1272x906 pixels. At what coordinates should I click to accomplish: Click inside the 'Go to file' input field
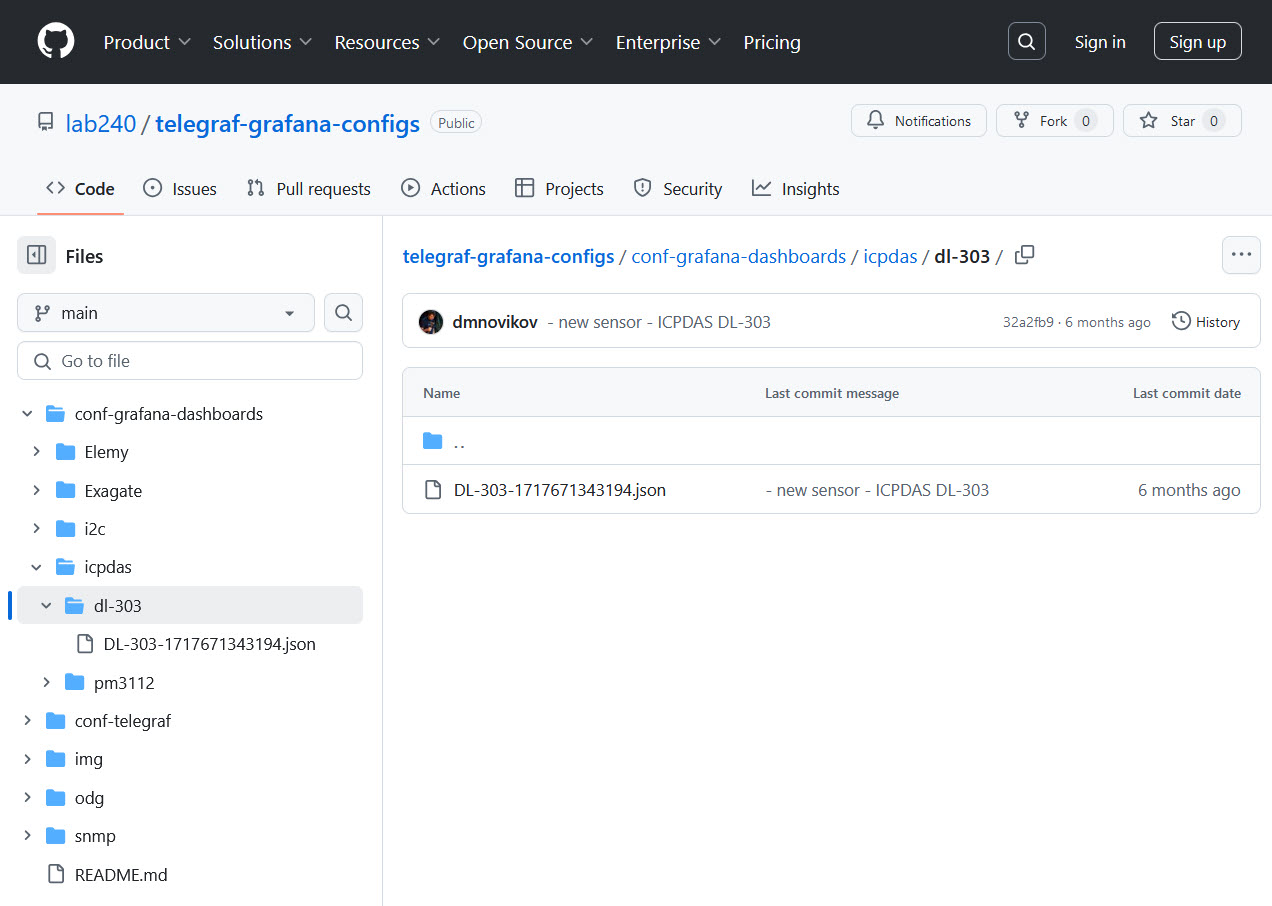tap(190, 360)
